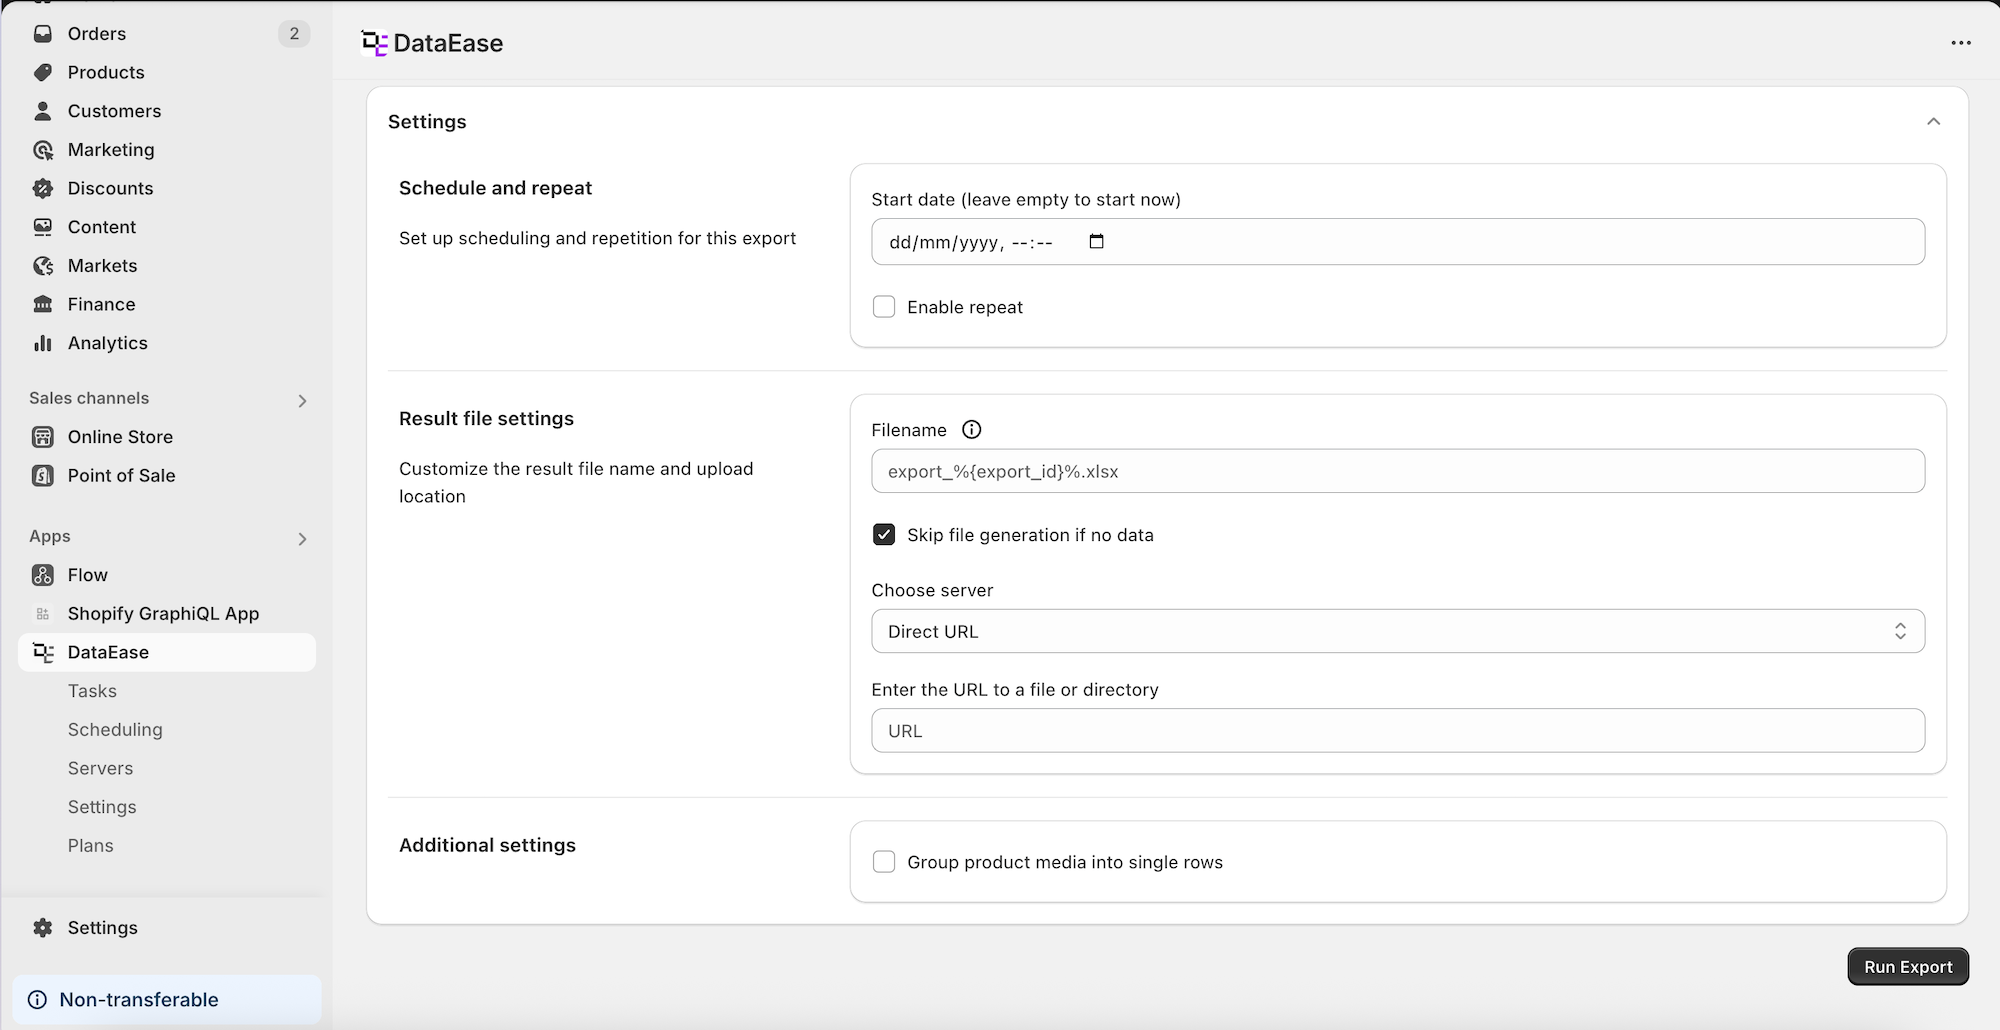Open the Discounts page
This screenshot has height=1030, width=2000.
(110, 188)
